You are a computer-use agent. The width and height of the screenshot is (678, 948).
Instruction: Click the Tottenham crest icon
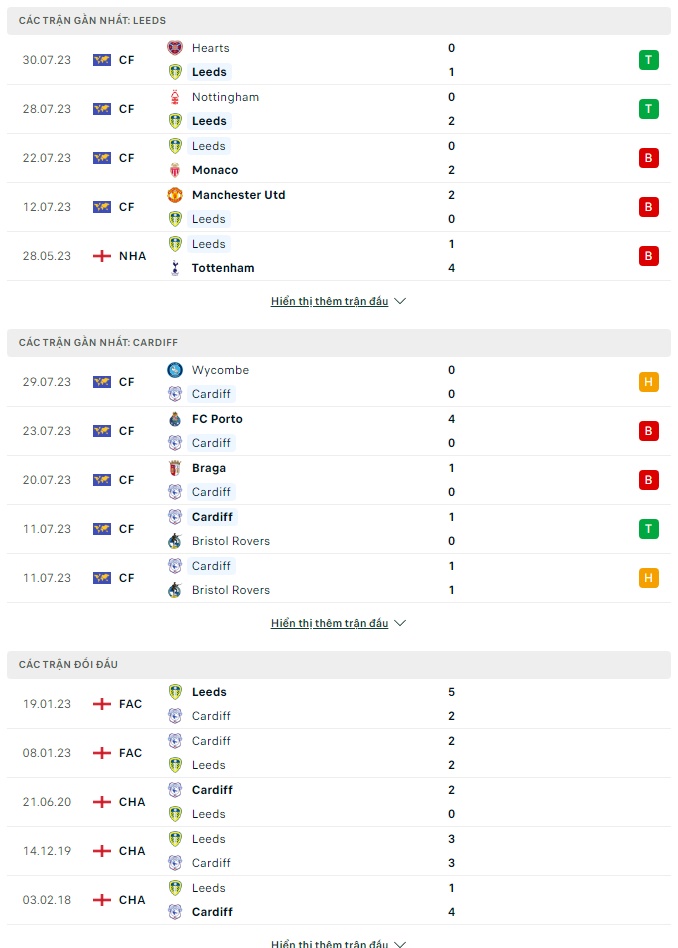[175, 268]
